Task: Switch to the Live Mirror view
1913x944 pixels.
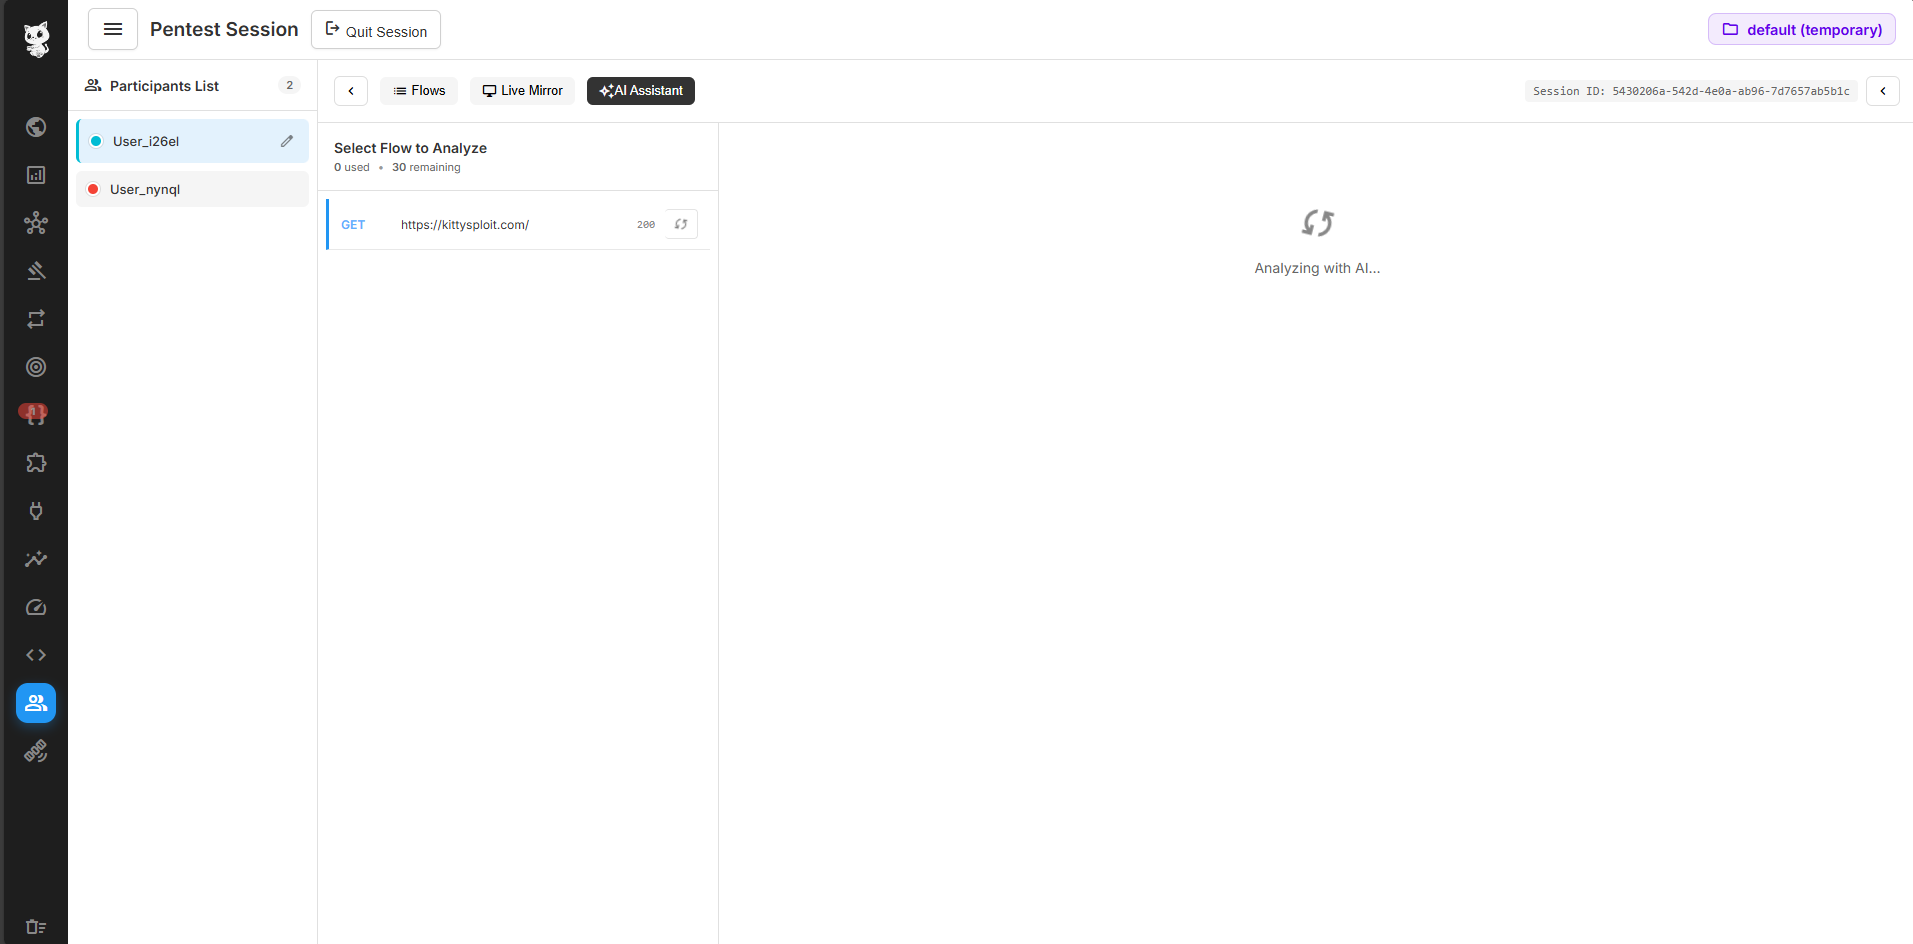Action: point(522,90)
